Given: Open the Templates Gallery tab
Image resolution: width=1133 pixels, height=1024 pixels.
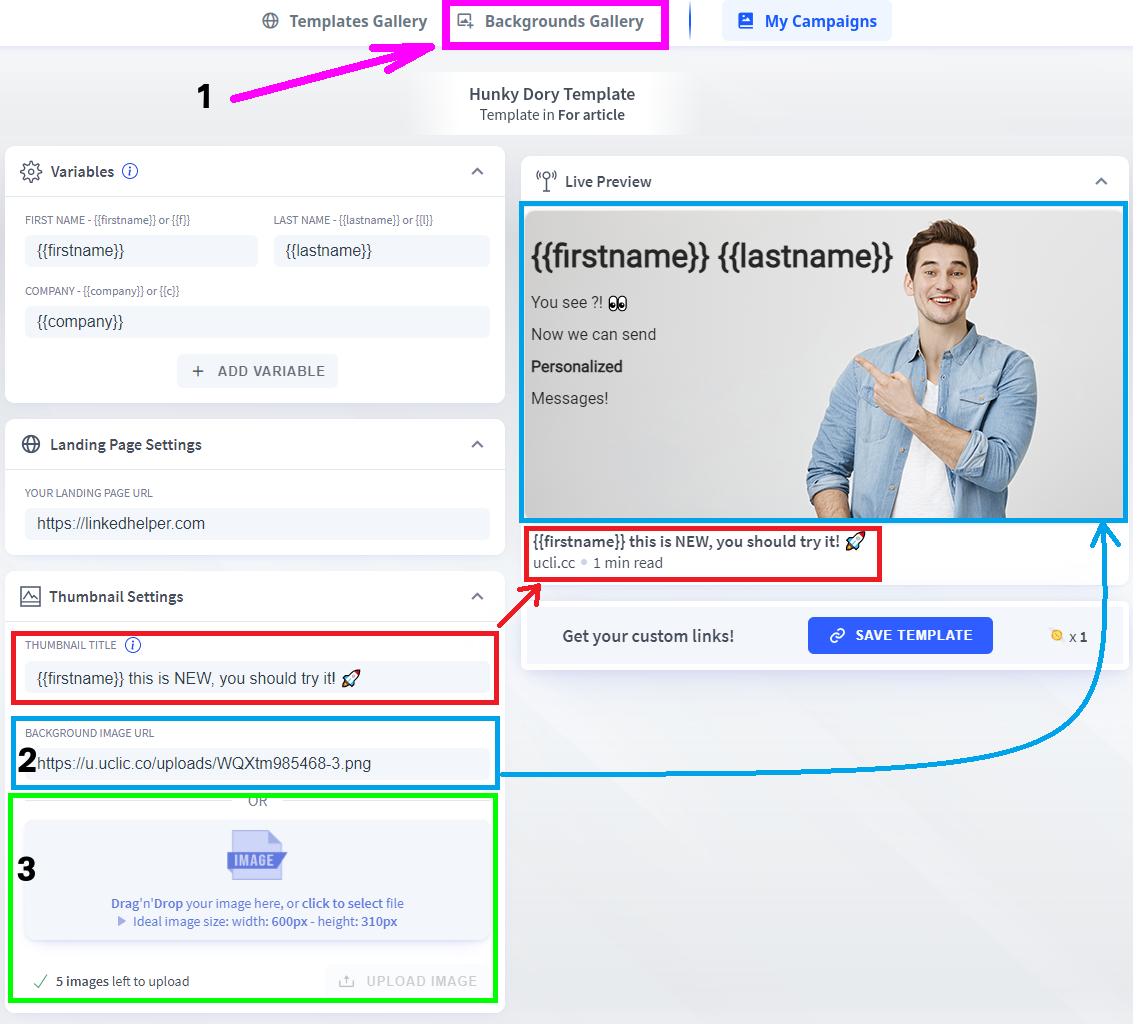Looking at the screenshot, I should click(x=344, y=22).
